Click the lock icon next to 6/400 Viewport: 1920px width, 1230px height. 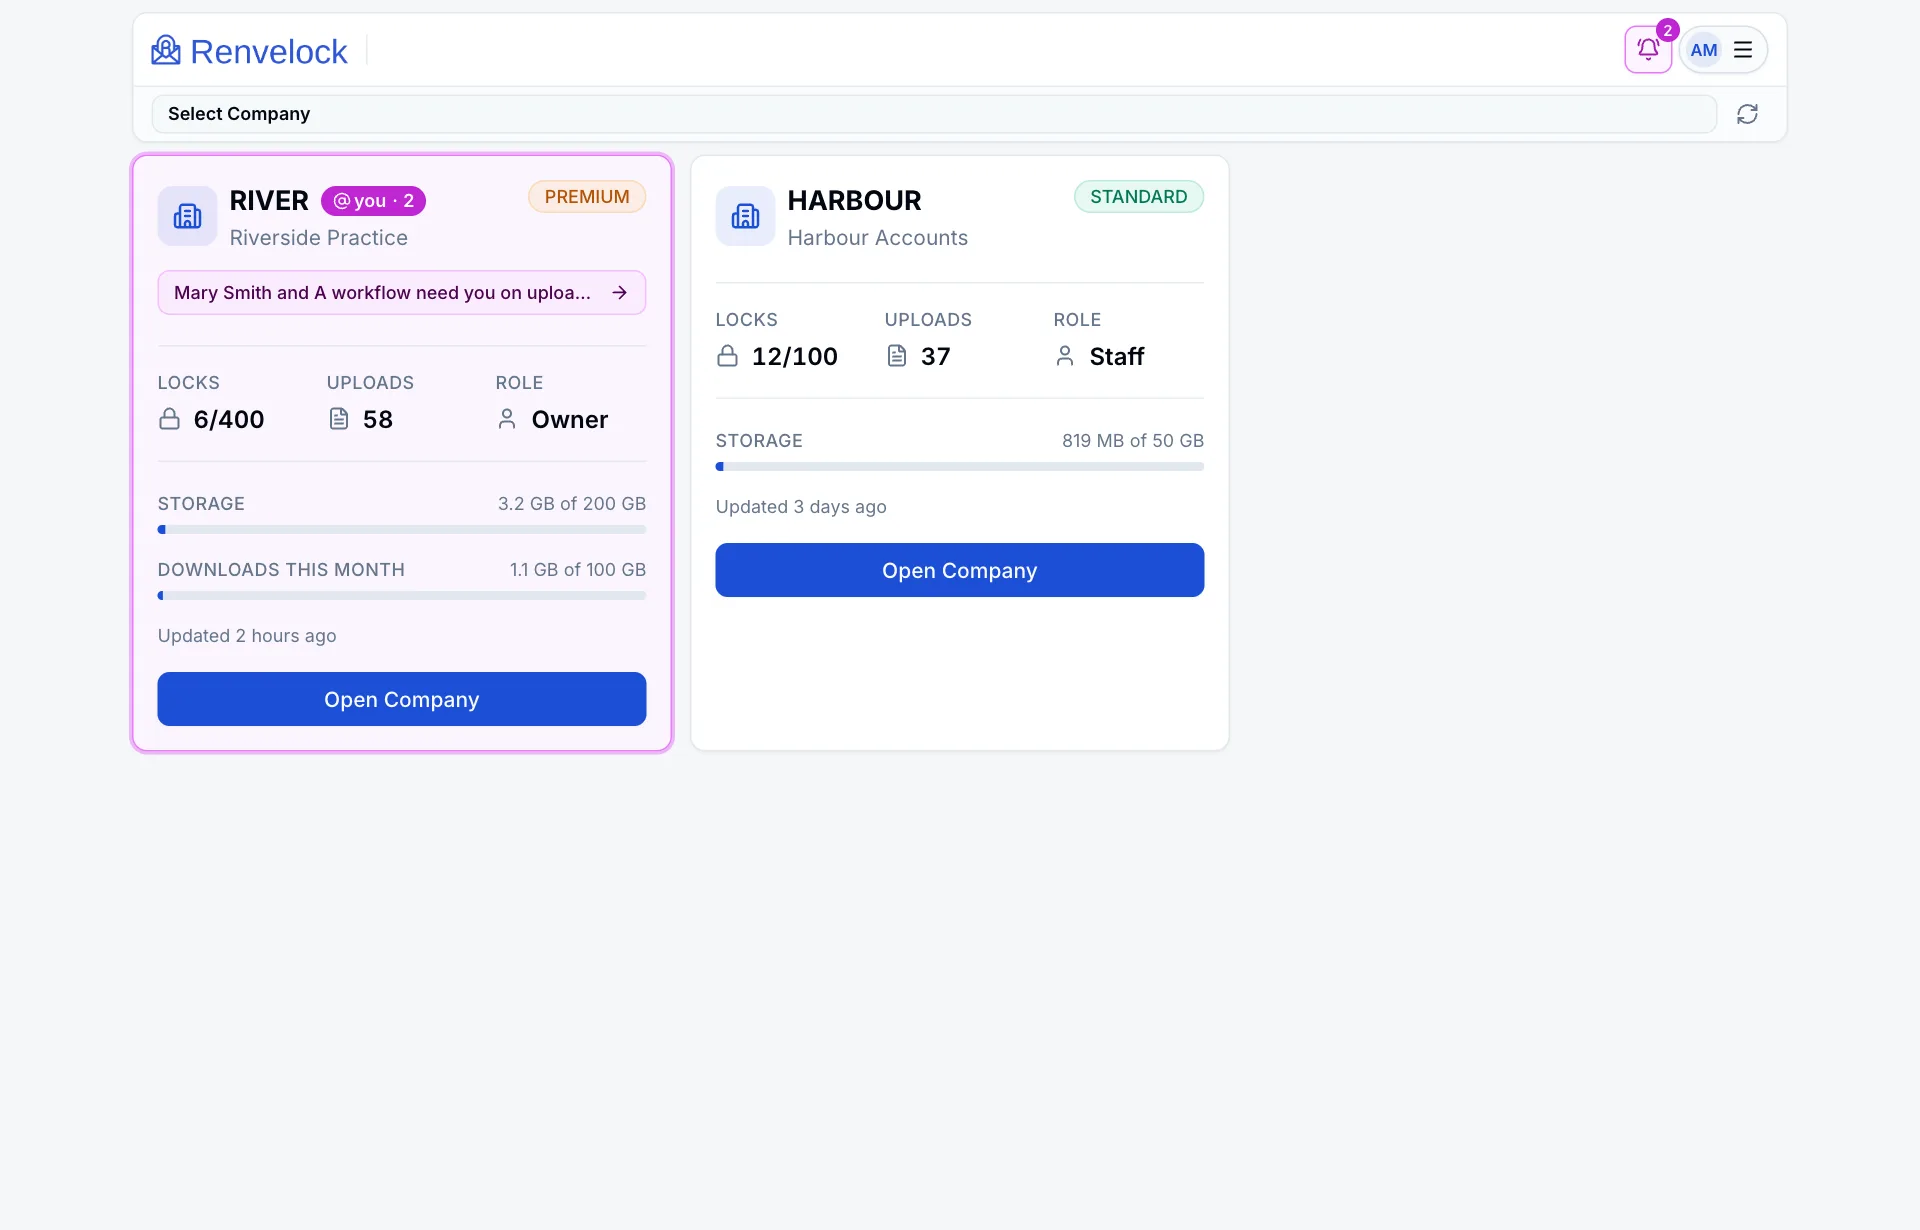click(x=170, y=419)
